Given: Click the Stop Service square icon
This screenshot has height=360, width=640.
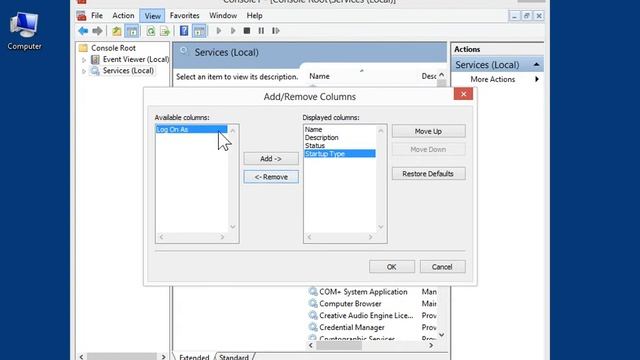Looking at the screenshot, I should click(247, 31).
